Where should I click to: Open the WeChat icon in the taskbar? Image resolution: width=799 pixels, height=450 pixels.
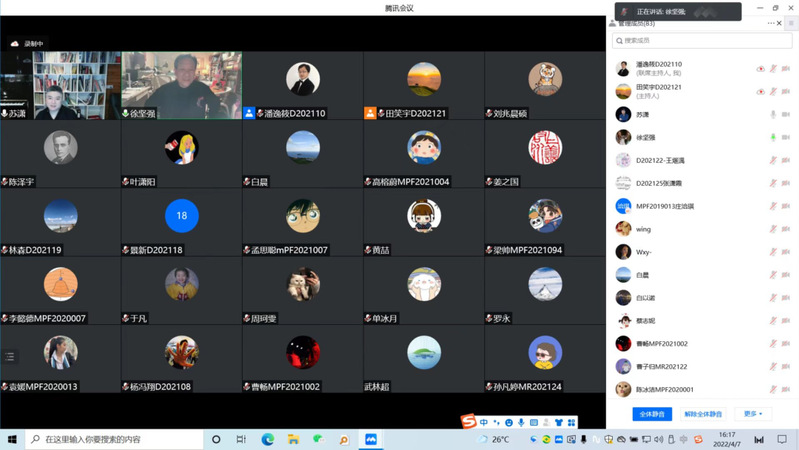point(318,439)
